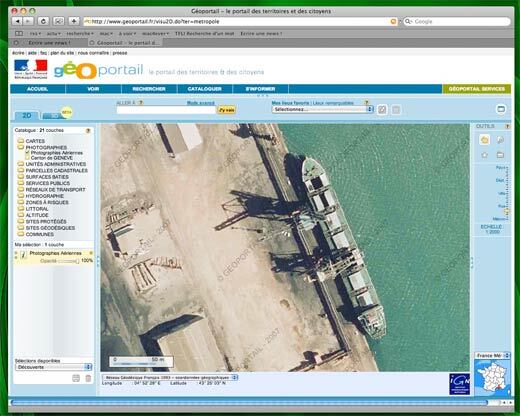This screenshot has height=416, width=520.
Task: Switch to the 'Ecrire une news !' browser tab
Action: click(x=49, y=43)
